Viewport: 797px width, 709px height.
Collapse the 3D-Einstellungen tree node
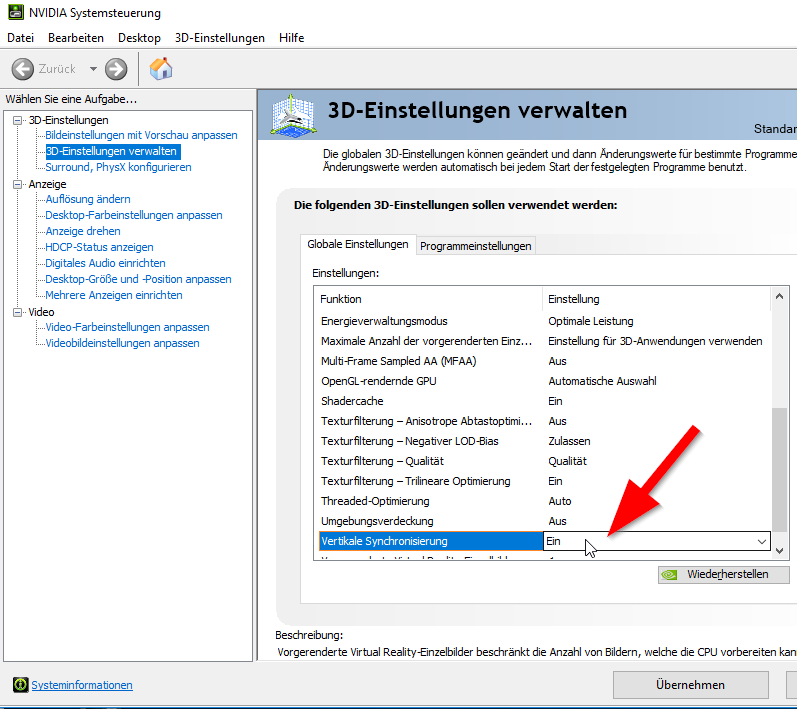[x=17, y=120]
